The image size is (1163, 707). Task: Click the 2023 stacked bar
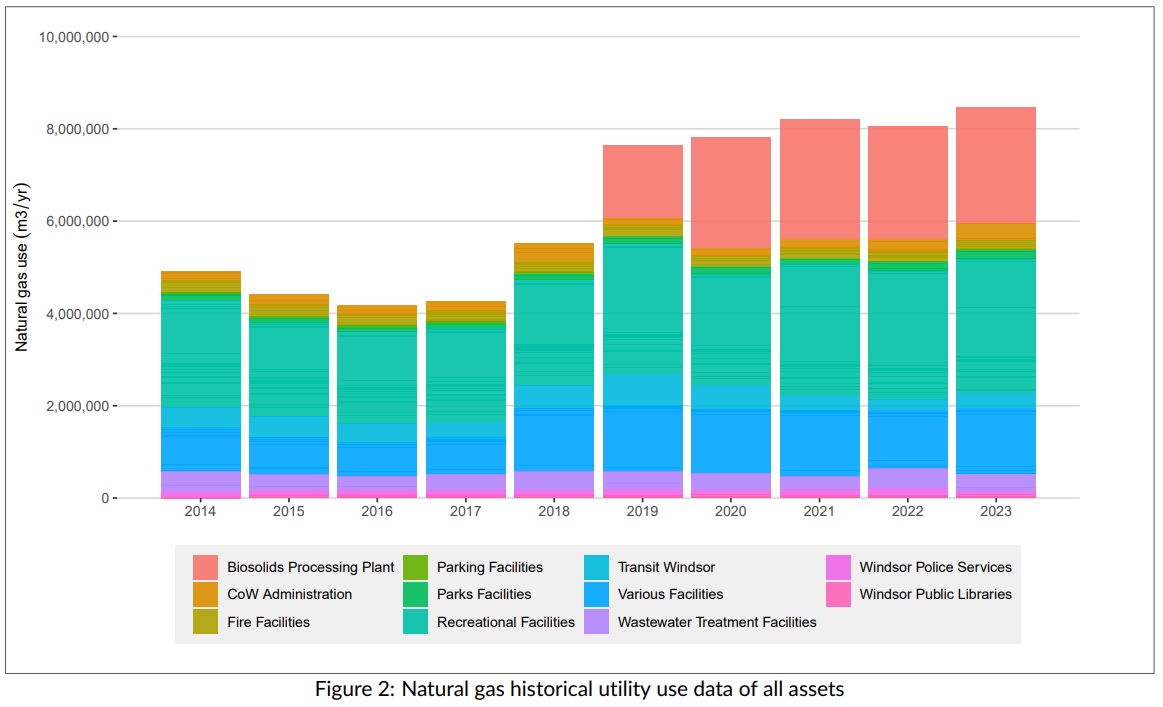[996, 300]
